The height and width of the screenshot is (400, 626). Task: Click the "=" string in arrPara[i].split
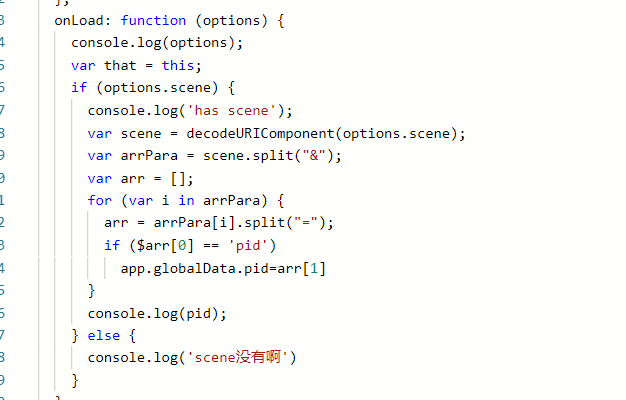click(x=306, y=223)
